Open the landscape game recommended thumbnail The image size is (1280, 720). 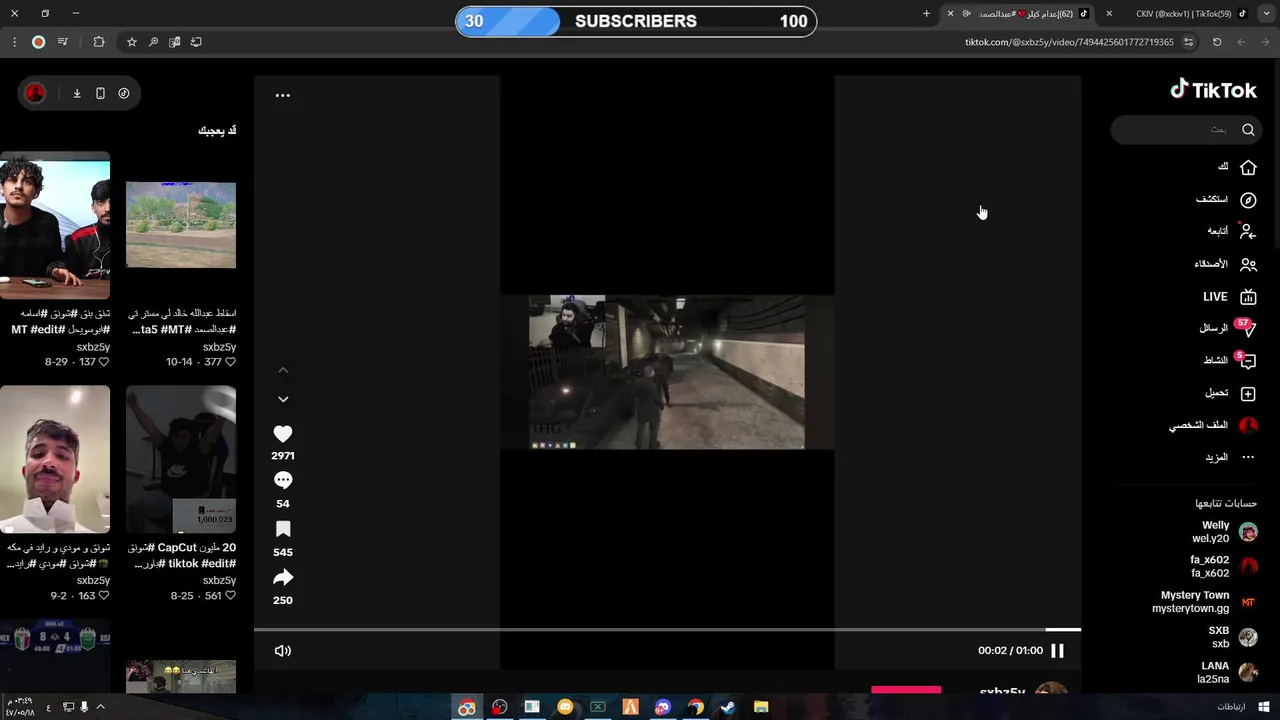point(181,225)
